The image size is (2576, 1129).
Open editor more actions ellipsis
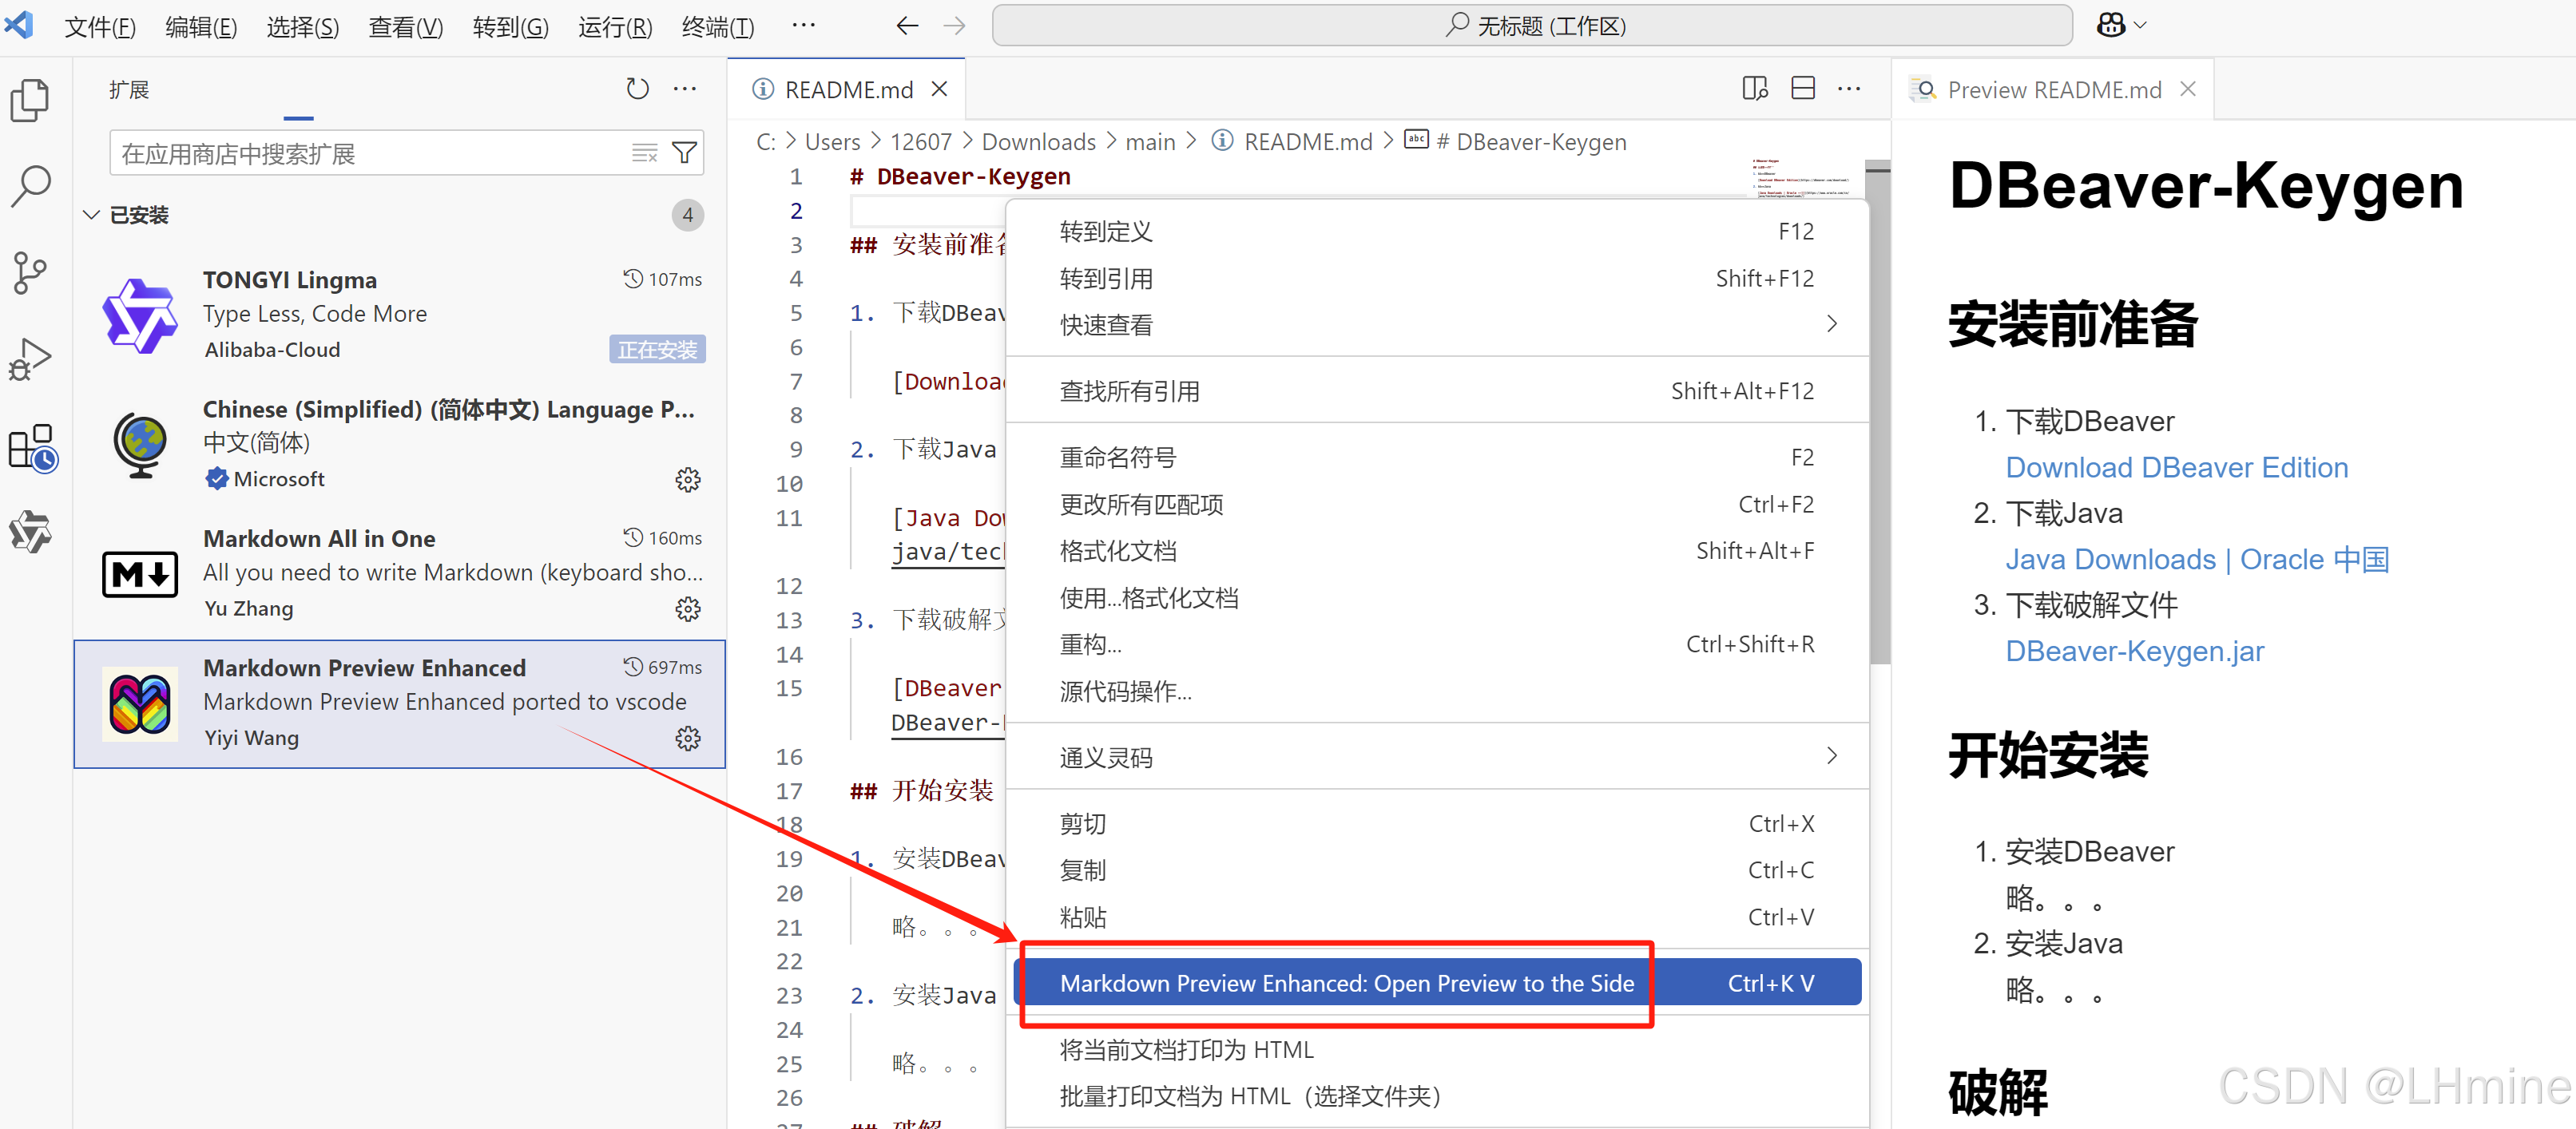[1849, 88]
